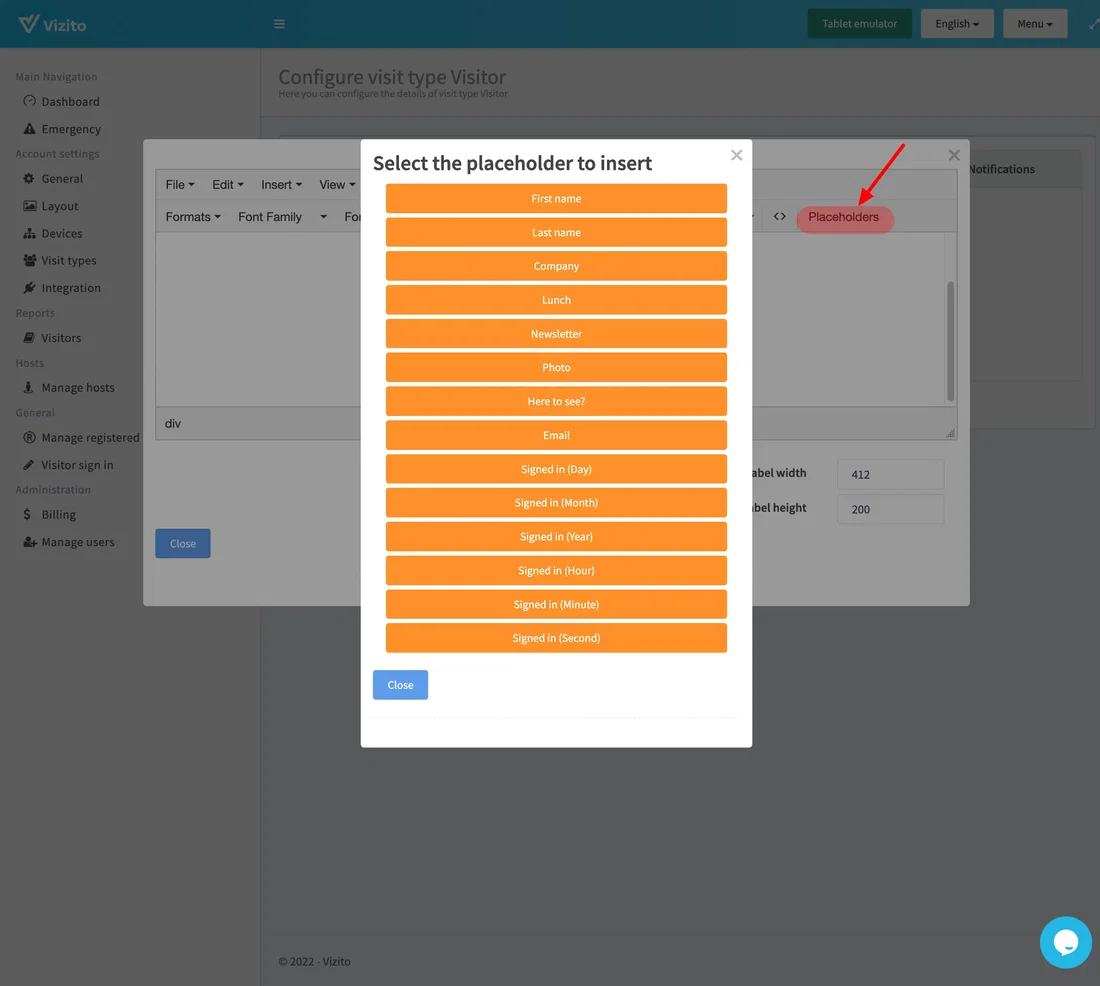Open the Manage hosts page
Screen dimensions: 1100x986
[79, 387]
